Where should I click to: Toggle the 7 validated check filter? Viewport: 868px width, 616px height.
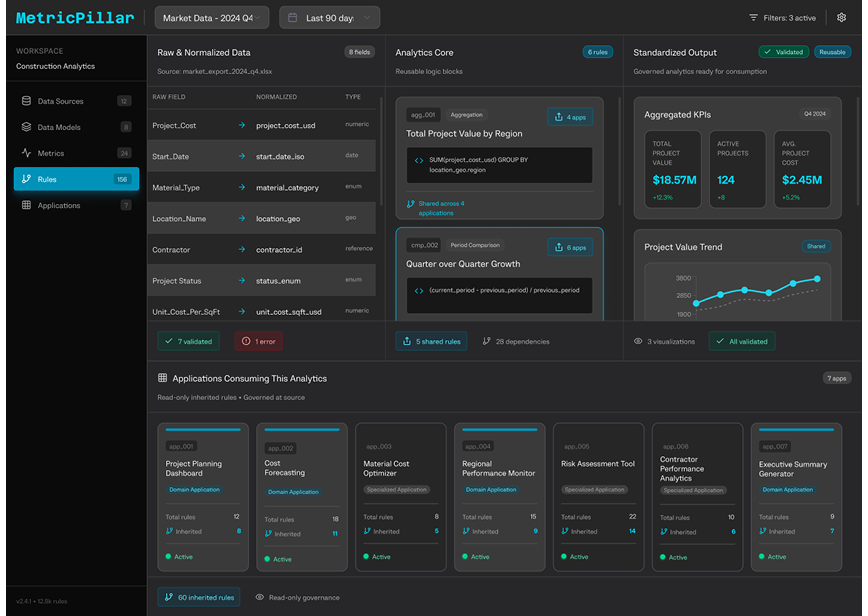coord(188,341)
